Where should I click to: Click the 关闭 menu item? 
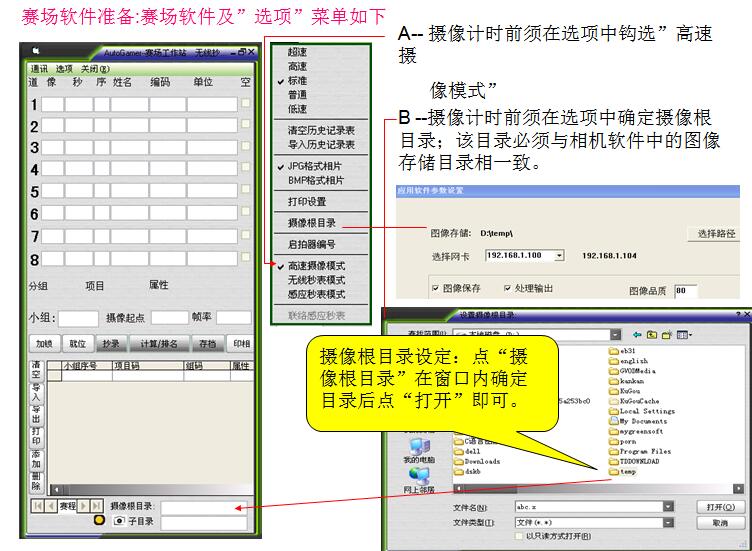point(95,69)
